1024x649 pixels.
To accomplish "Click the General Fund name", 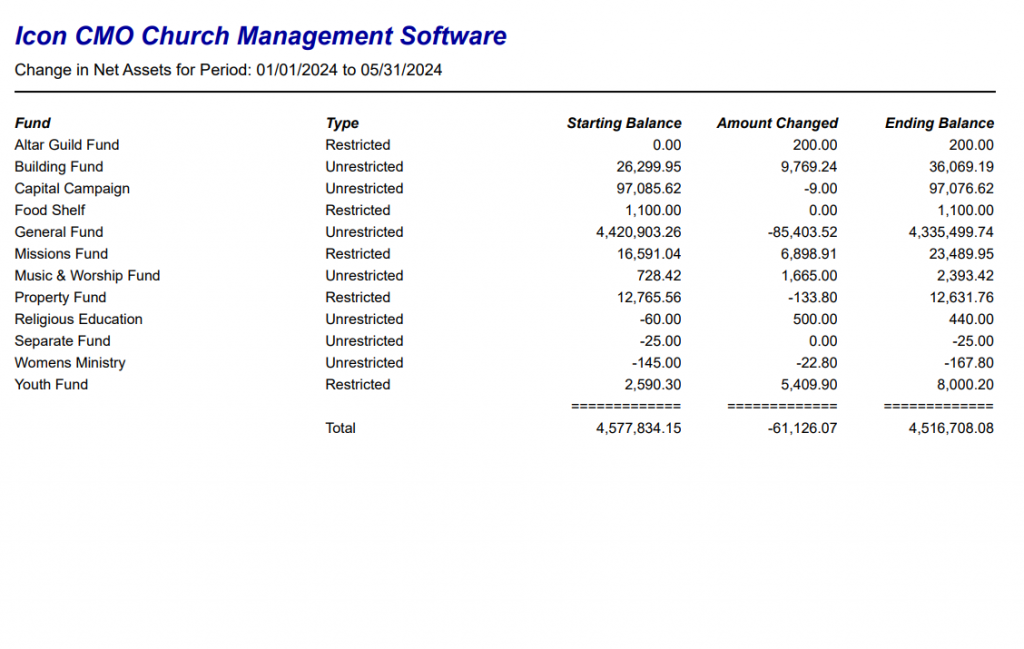I will tap(58, 232).
